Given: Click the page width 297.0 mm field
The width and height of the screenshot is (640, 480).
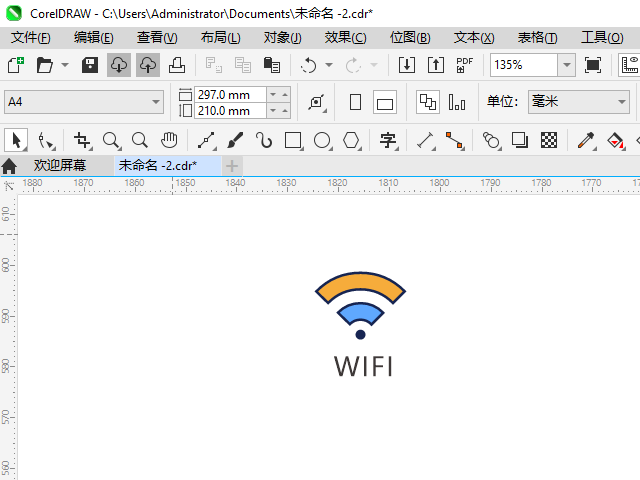Looking at the screenshot, I should [x=230, y=95].
